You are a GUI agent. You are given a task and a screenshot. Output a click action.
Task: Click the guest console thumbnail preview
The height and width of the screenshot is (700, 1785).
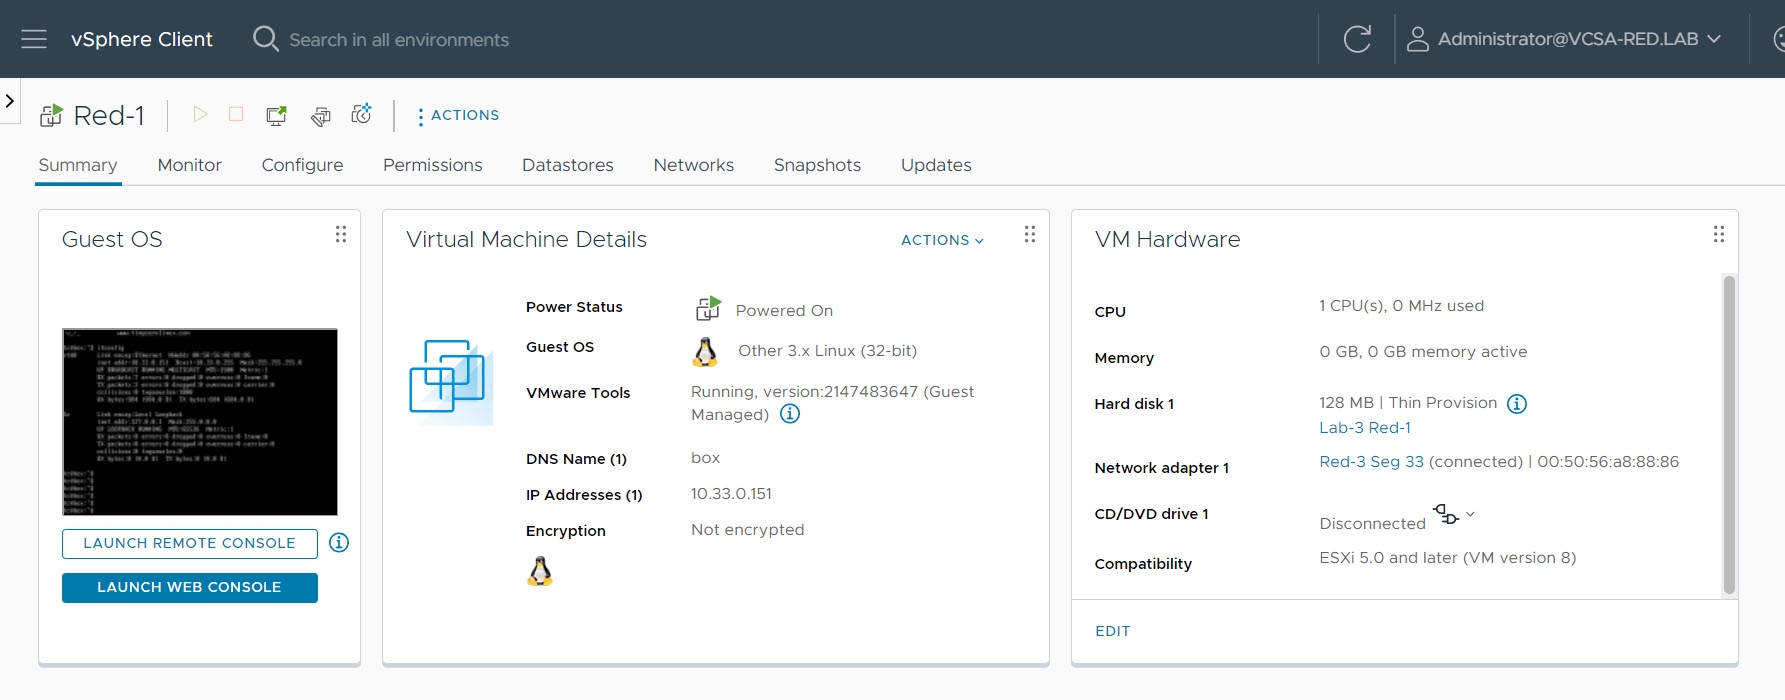click(x=200, y=421)
